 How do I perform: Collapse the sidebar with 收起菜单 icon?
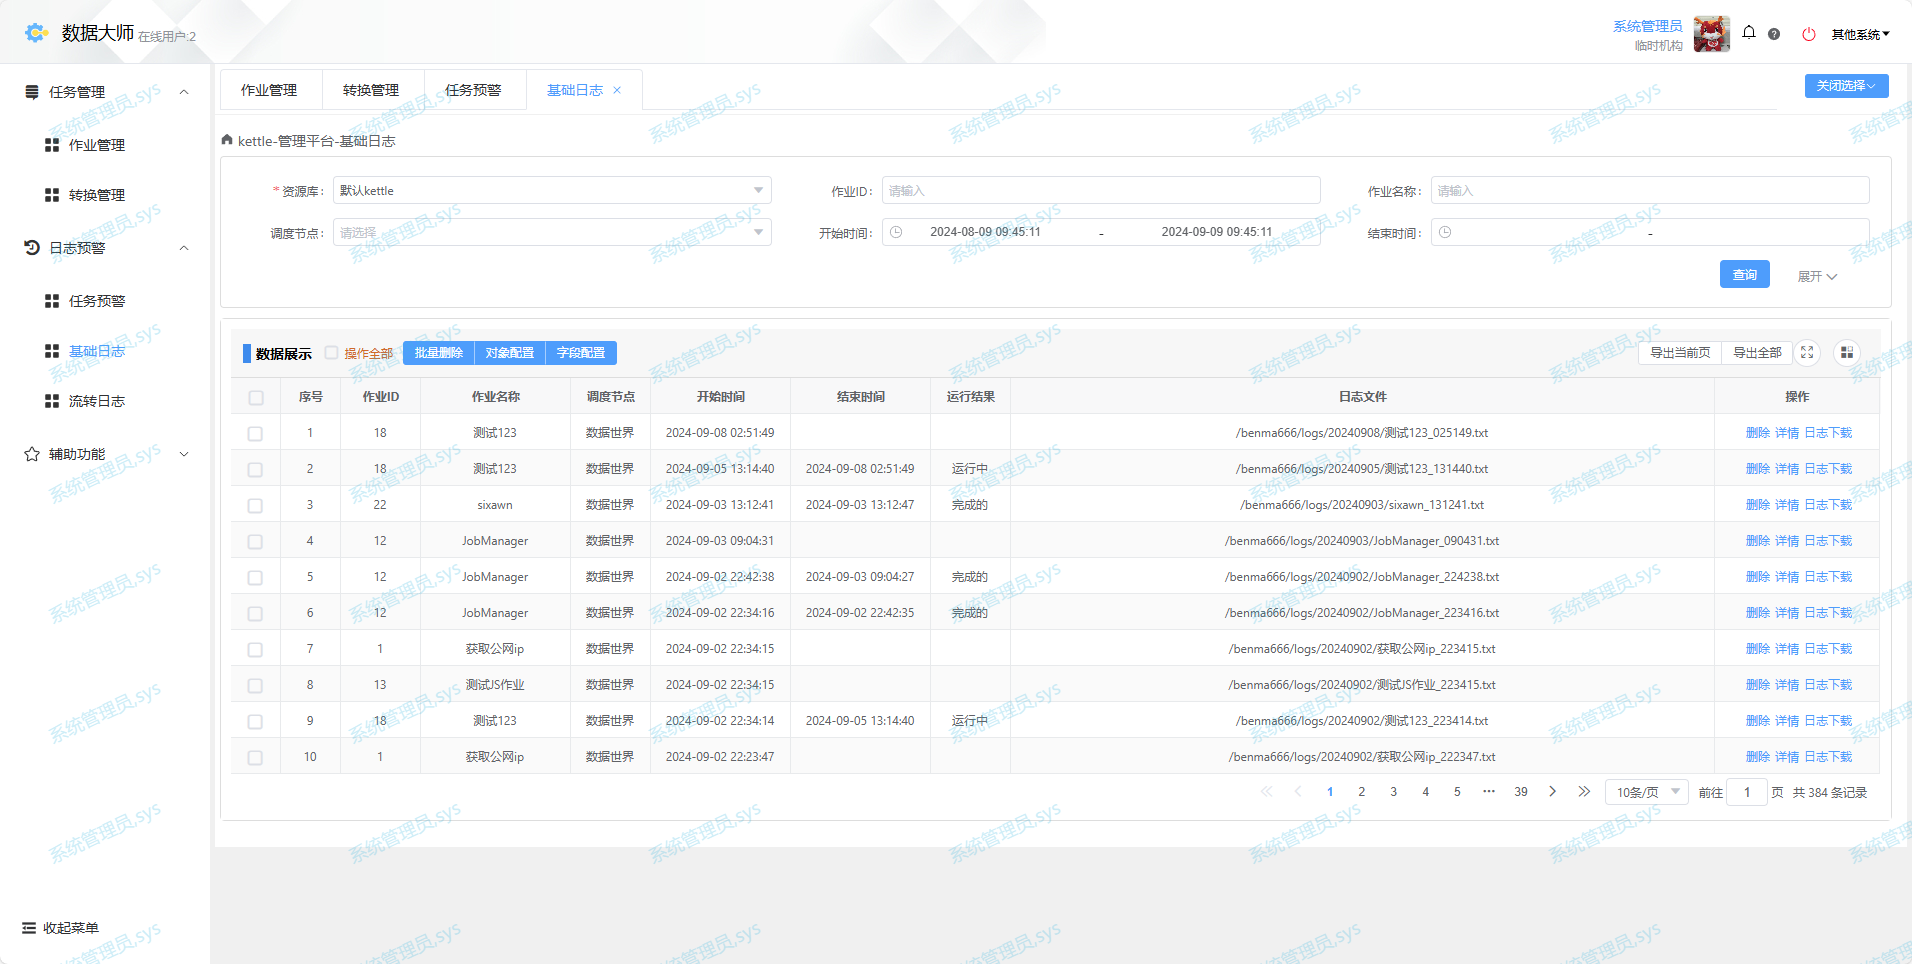click(x=29, y=928)
